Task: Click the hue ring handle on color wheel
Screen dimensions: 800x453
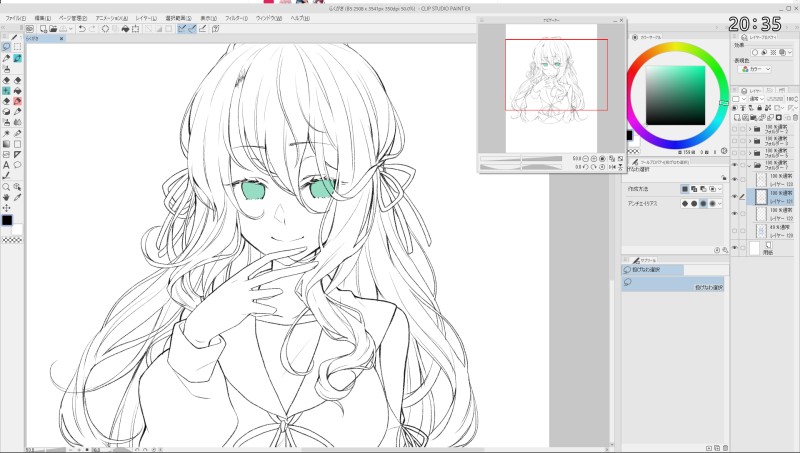Action: point(723,103)
